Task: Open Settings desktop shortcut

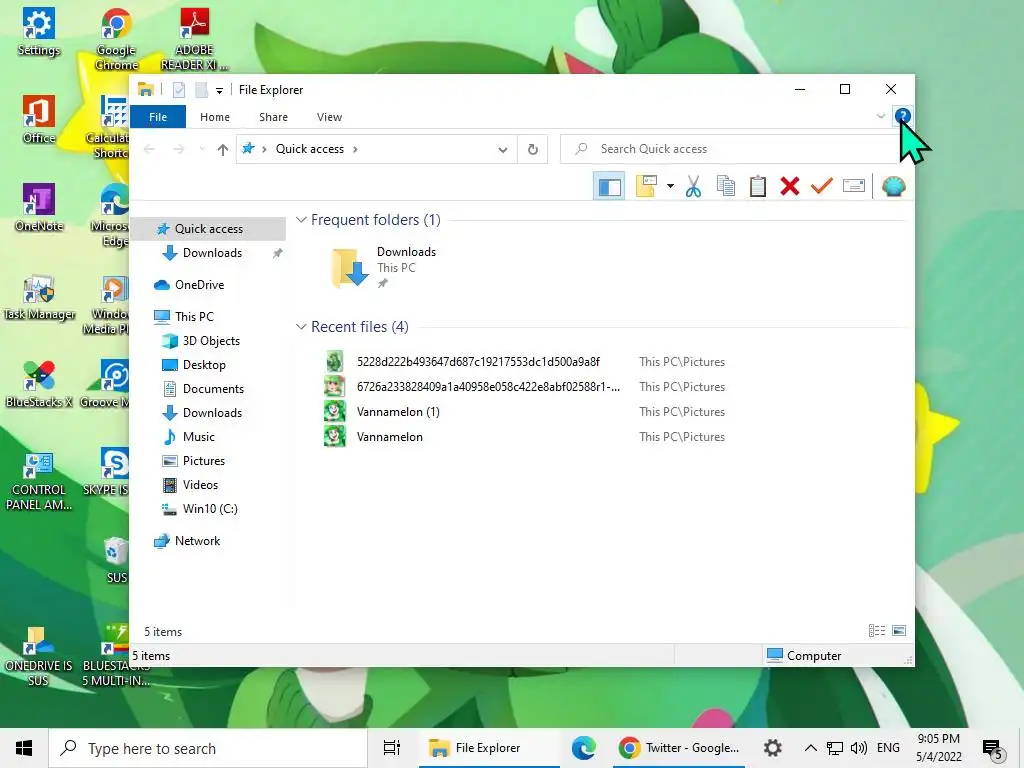Action: point(38,33)
